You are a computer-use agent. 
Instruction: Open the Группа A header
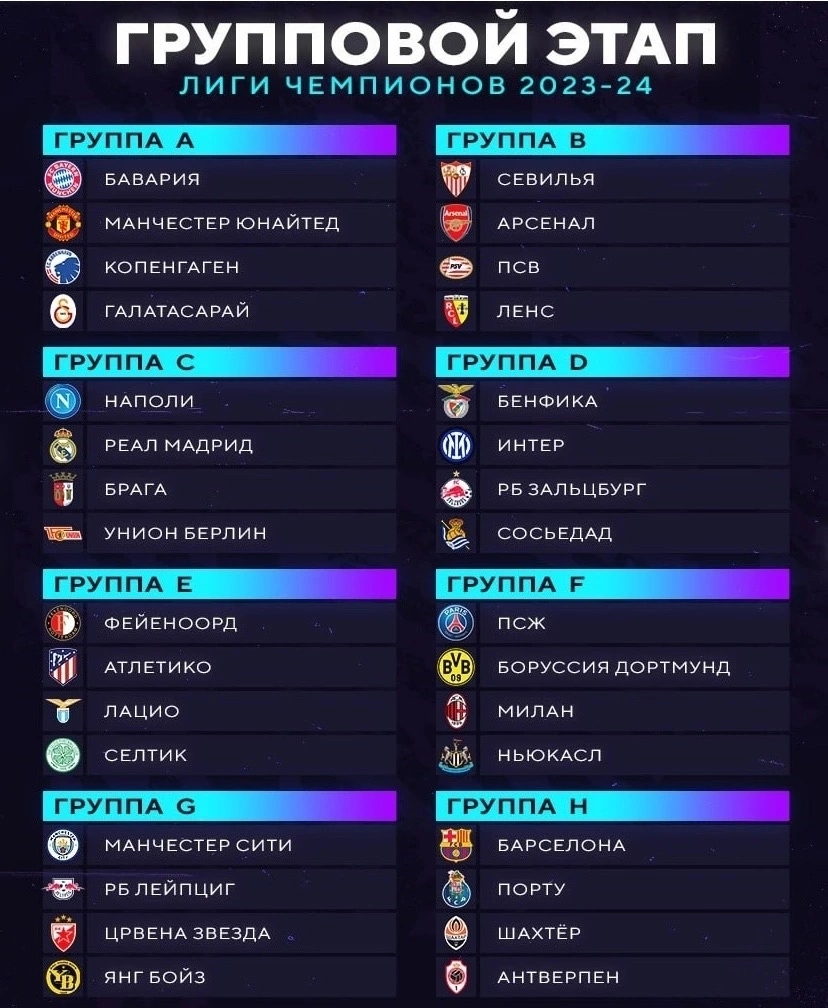pyautogui.click(x=219, y=140)
